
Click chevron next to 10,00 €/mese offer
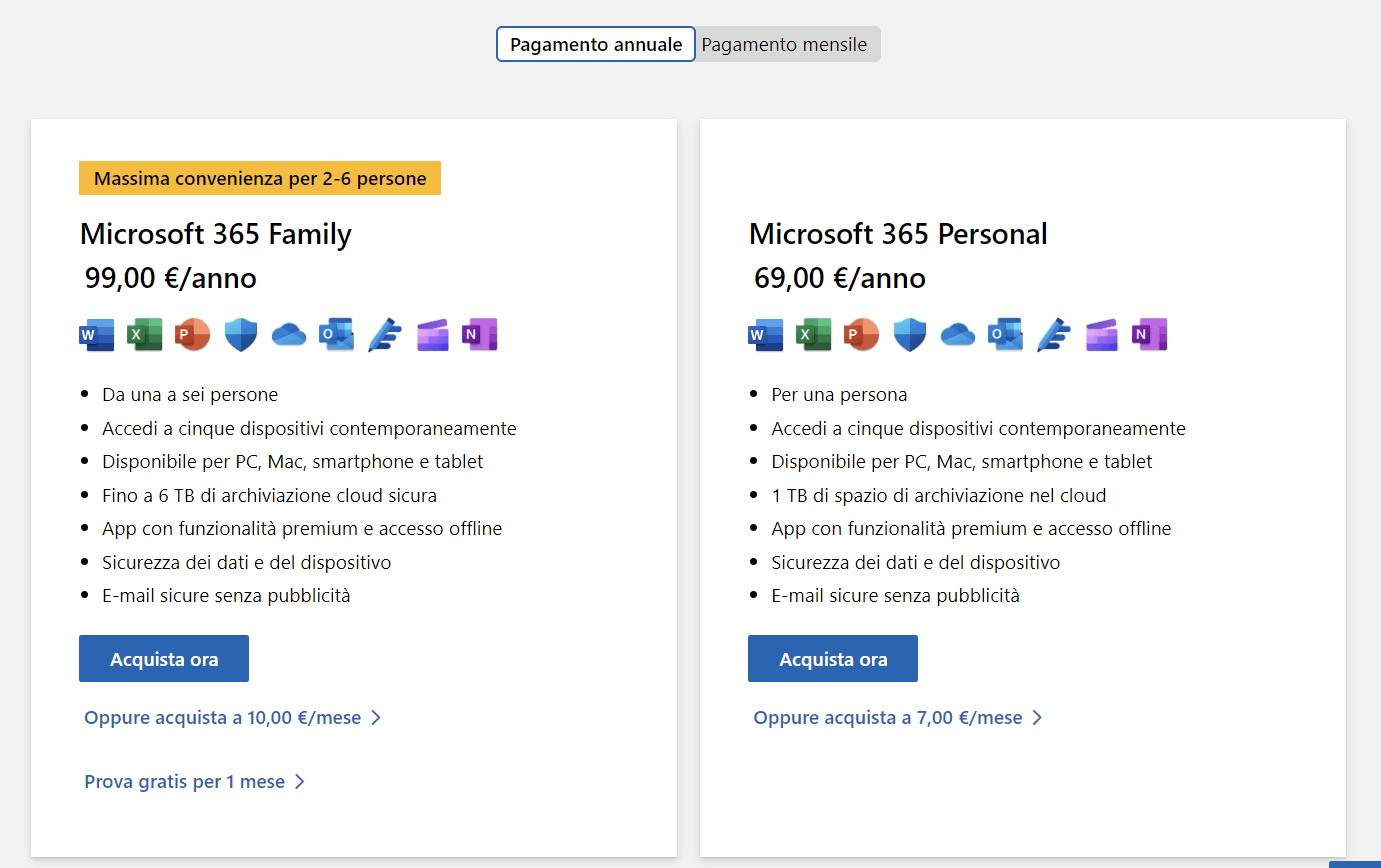[376, 718]
